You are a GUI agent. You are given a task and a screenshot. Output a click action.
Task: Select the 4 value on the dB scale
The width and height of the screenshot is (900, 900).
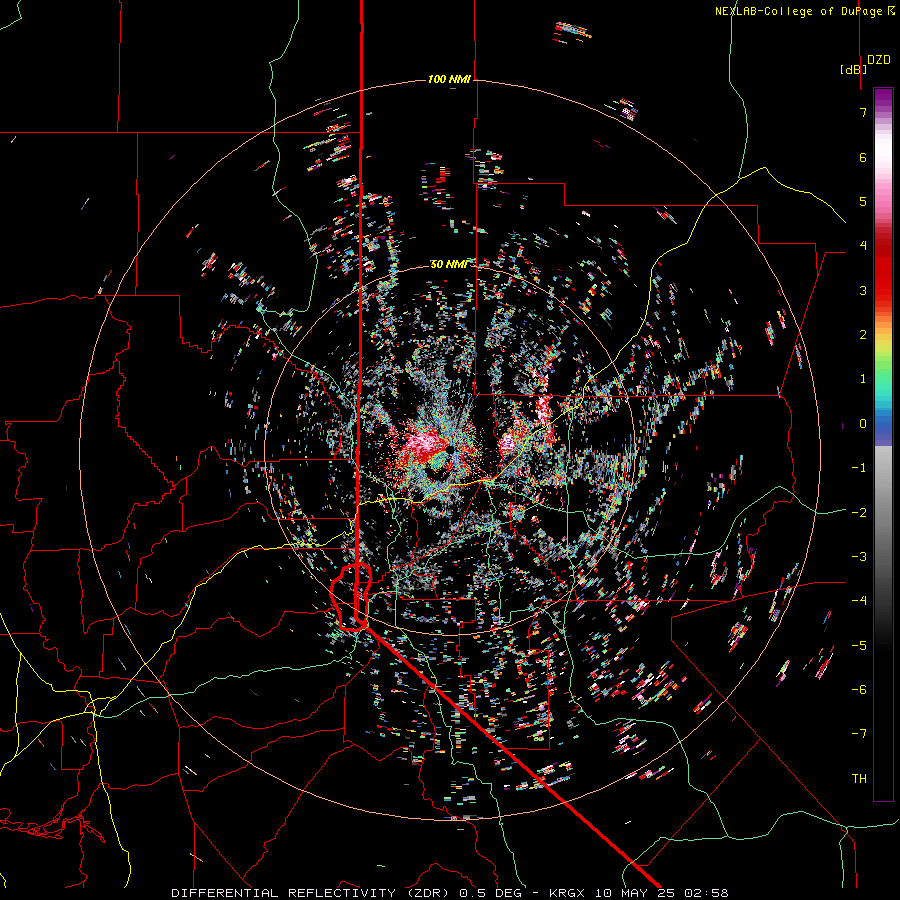pyautogui.click(x=863, y=246)
